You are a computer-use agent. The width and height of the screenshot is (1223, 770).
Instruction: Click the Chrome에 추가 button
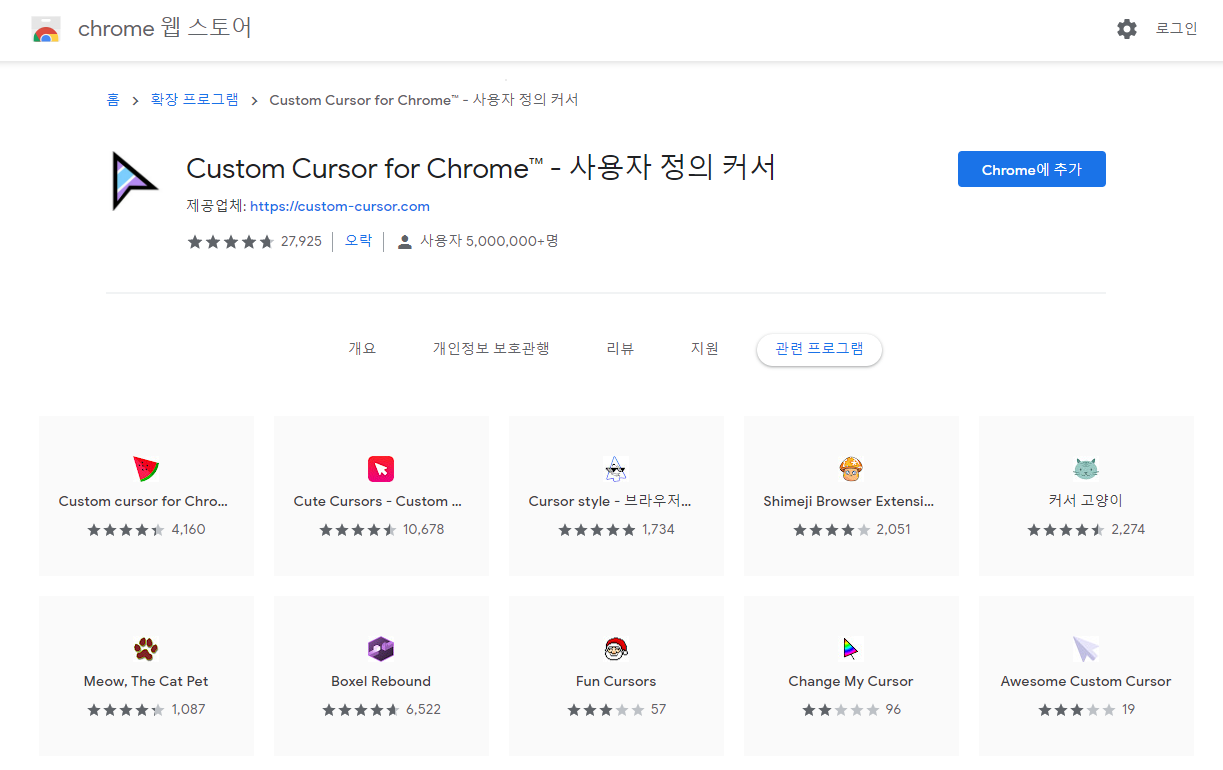[x=1032, y=170]
